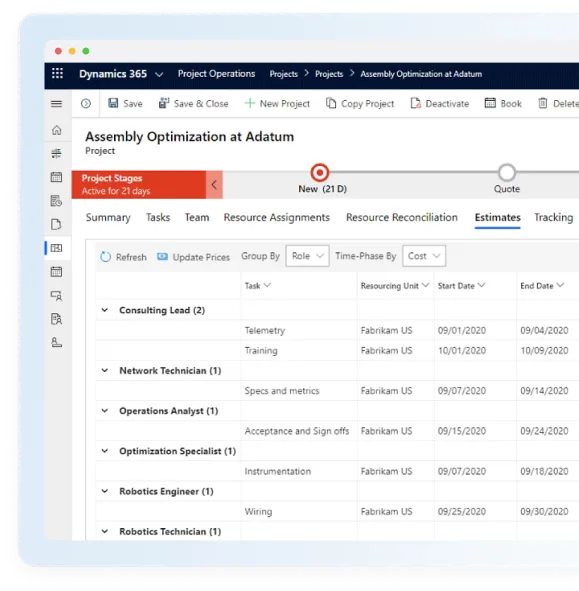Click Copy Project button

360,103
